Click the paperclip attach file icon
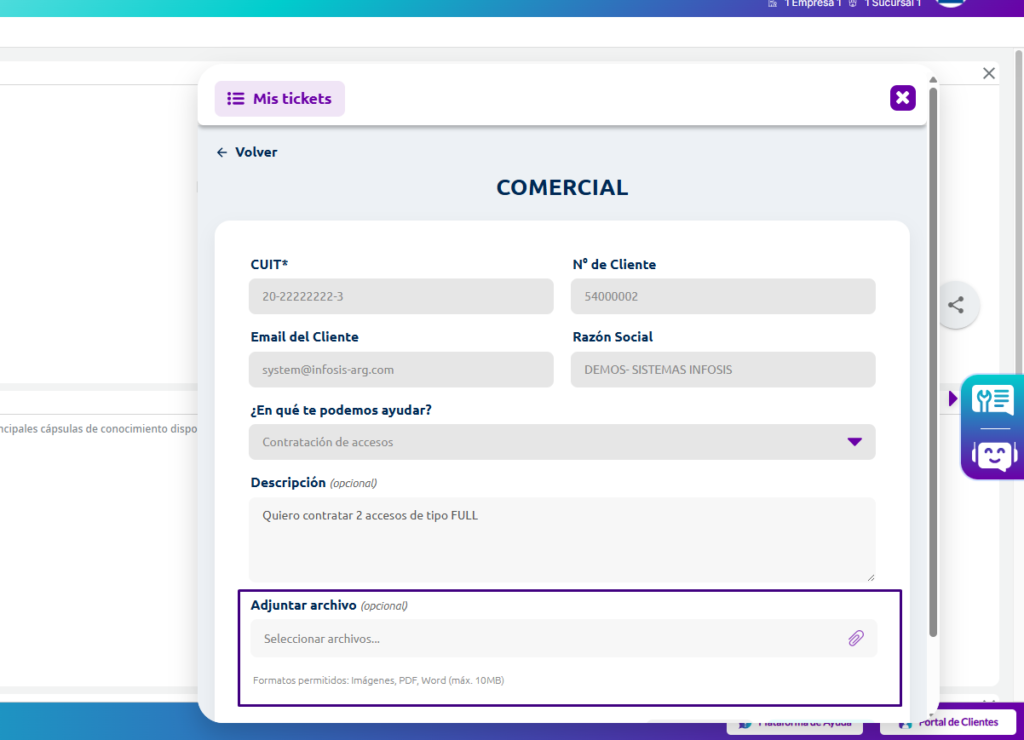 pos(856,638)
